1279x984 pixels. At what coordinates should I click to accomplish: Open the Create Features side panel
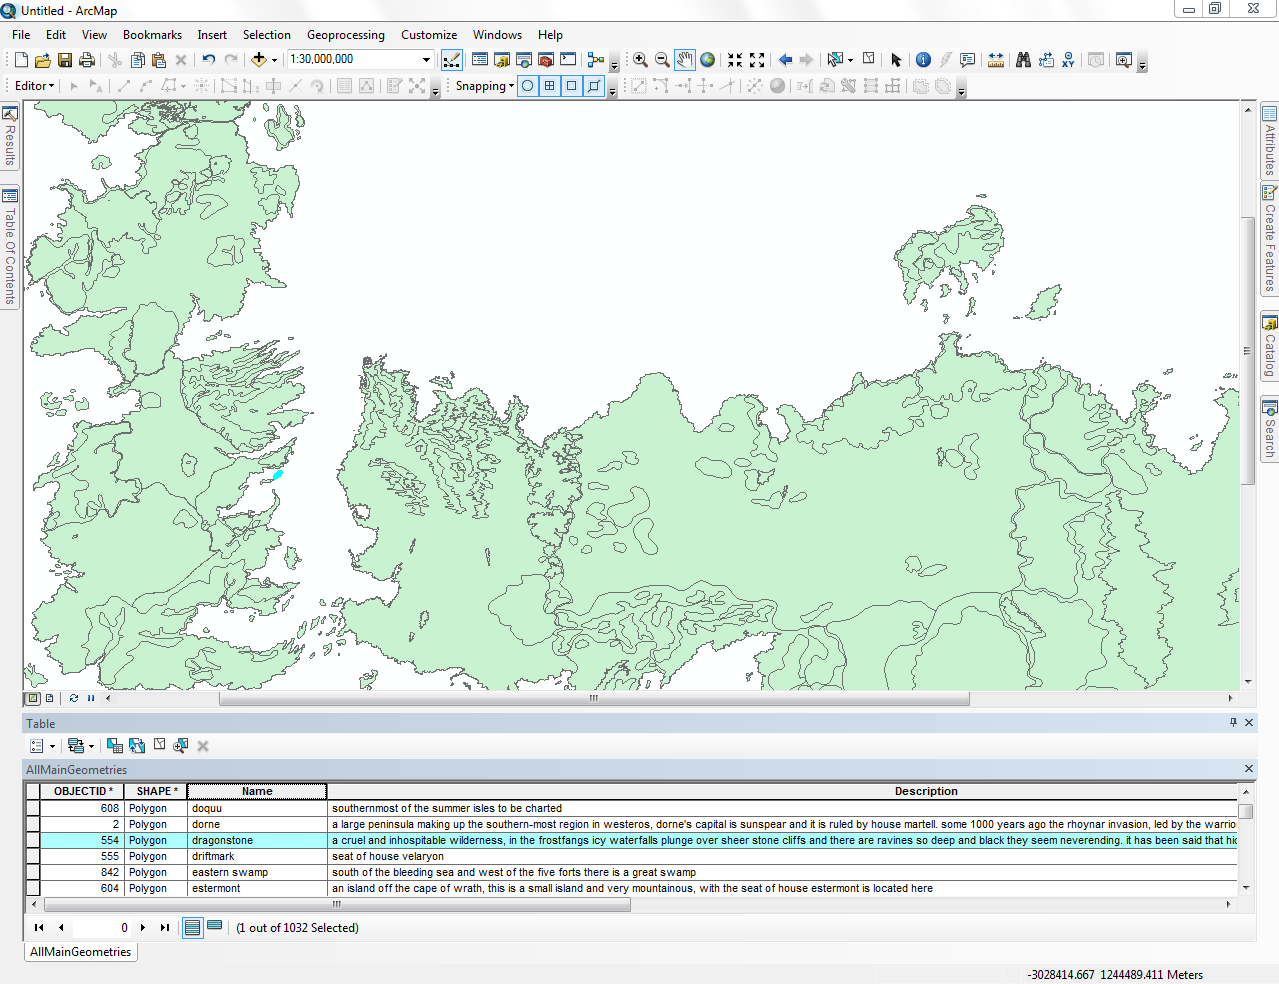1270,239
